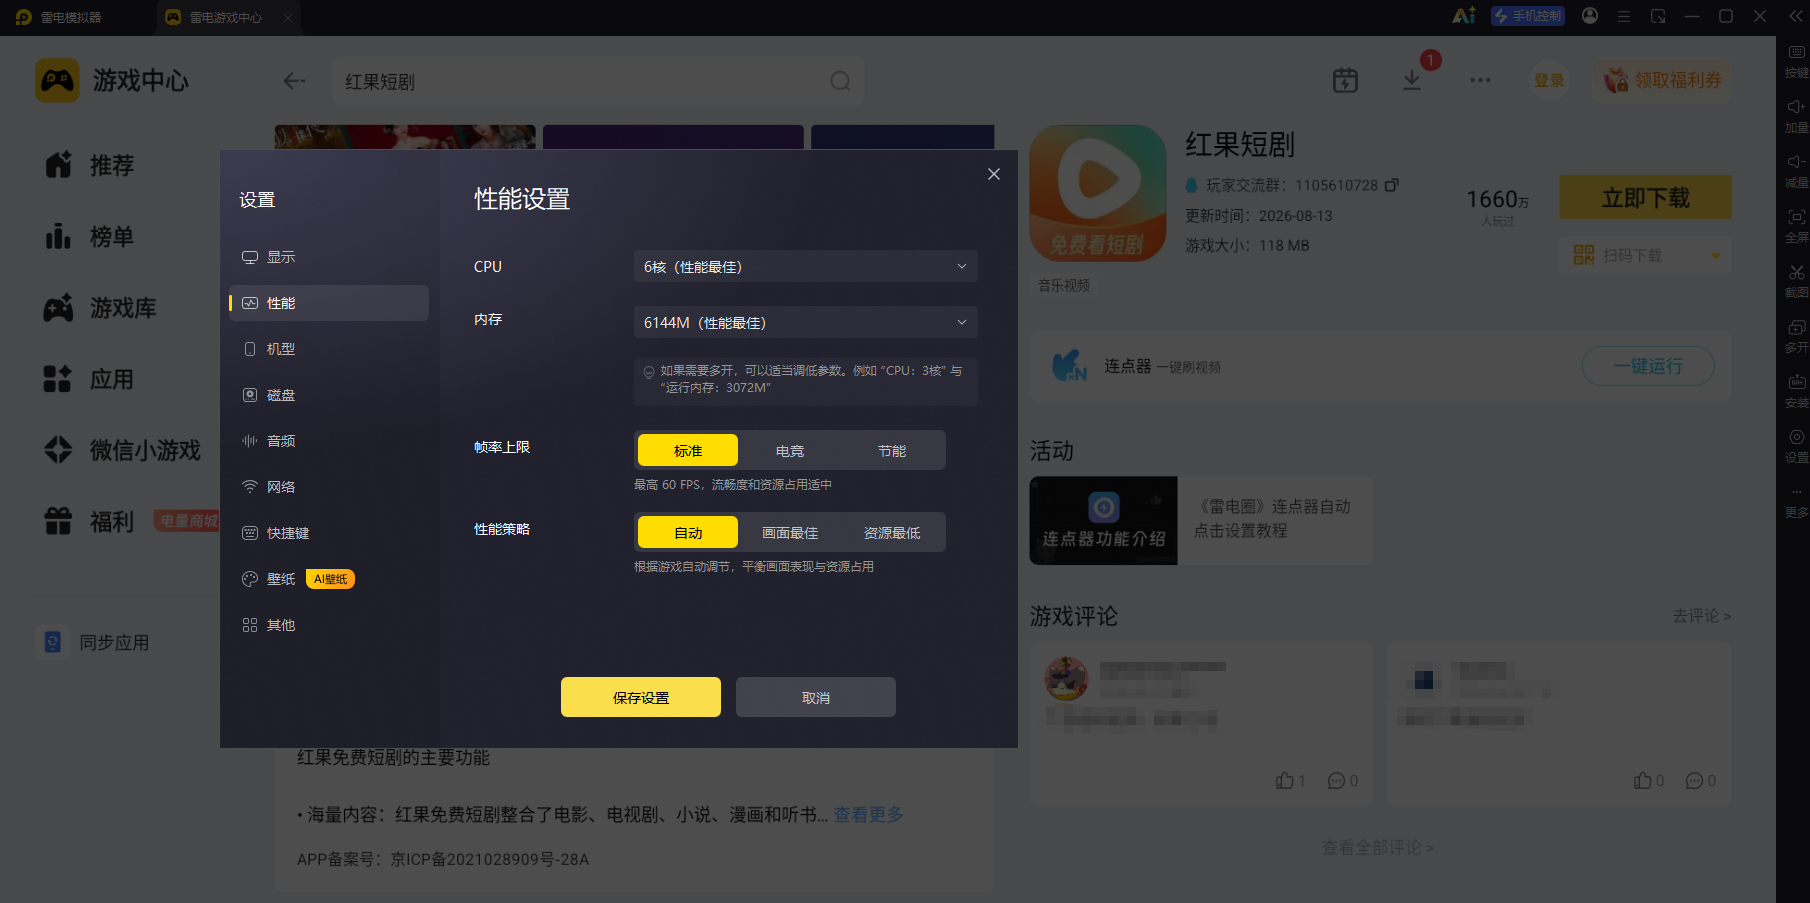Open 微信小游戏 mini games section

click(122, 451)
